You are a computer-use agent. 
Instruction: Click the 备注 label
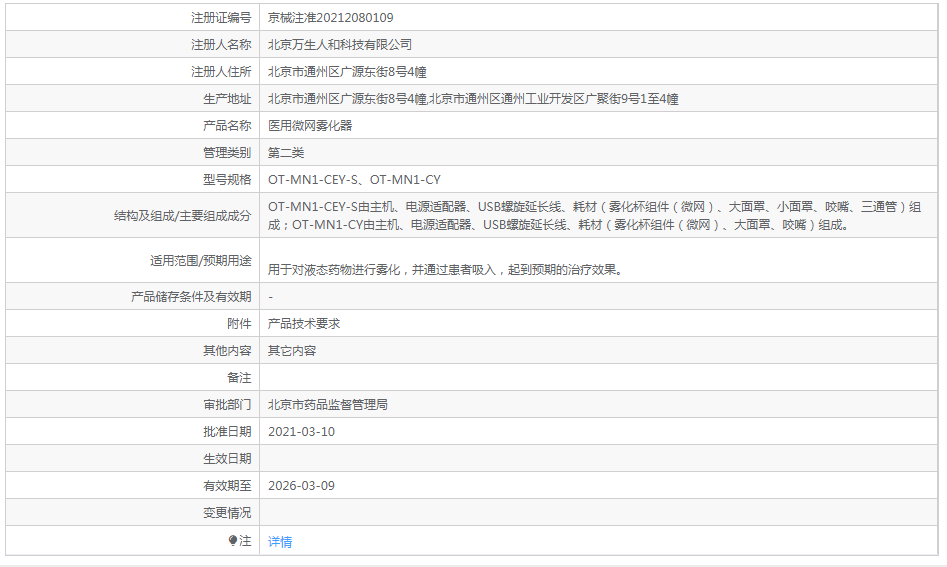(x=239, y=377)
